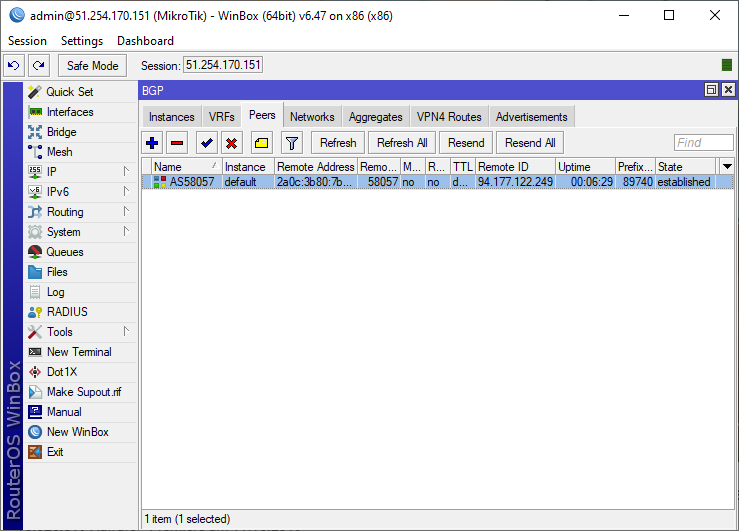Open the filter funnel icon

(292, 143)
